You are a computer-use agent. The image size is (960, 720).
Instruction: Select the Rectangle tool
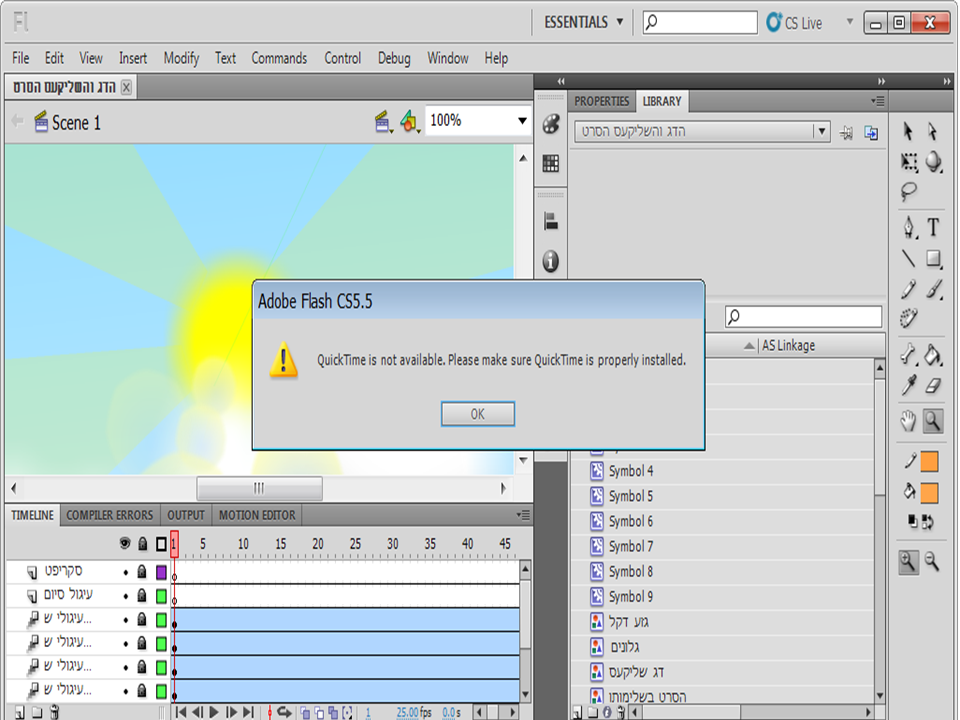coord(933,258)
